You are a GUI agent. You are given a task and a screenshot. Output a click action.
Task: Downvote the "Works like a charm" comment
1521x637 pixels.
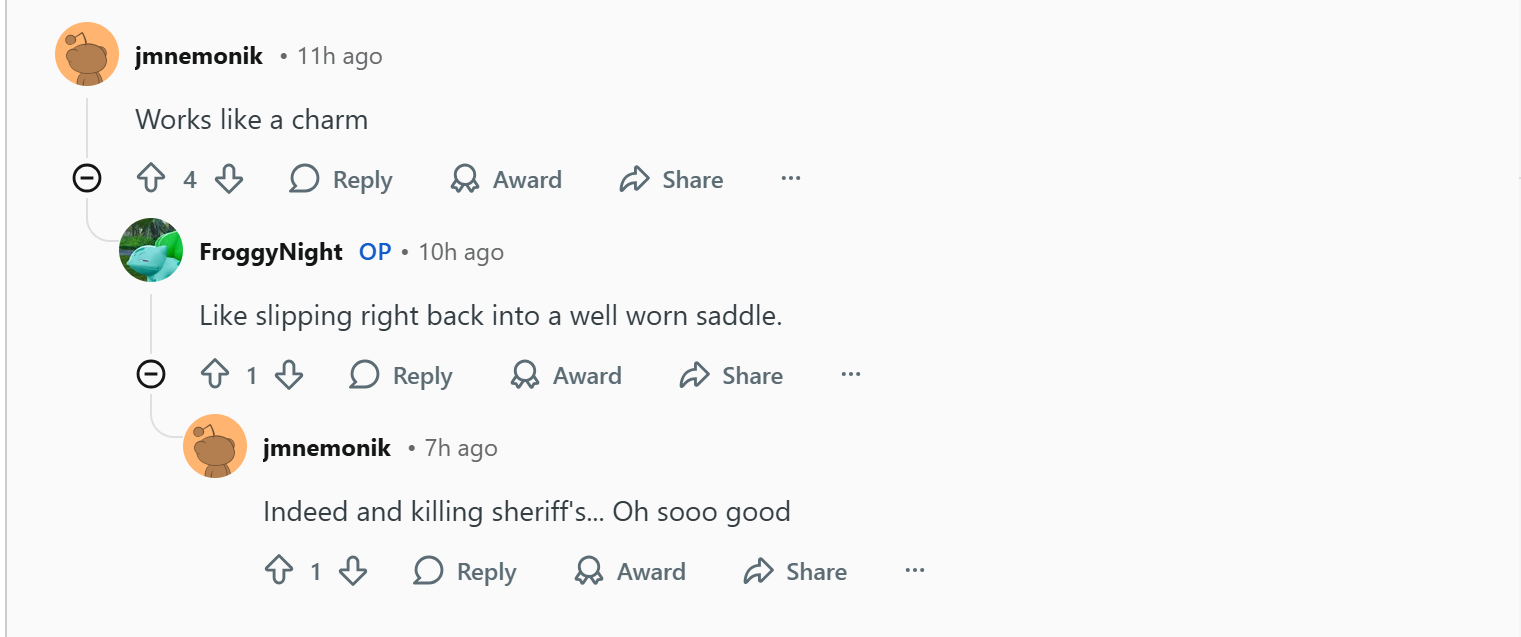(229, 180)
